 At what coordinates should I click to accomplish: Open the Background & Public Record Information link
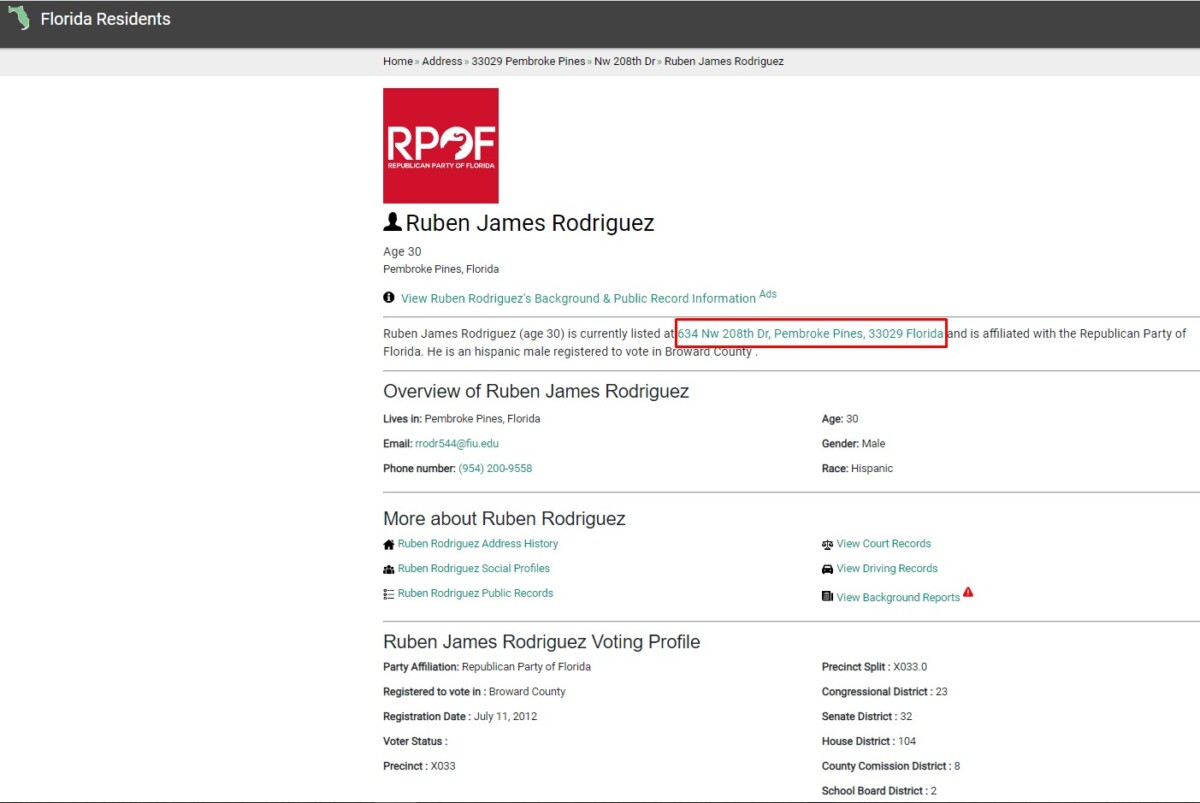pyautogui.click(x=578, y=298)
